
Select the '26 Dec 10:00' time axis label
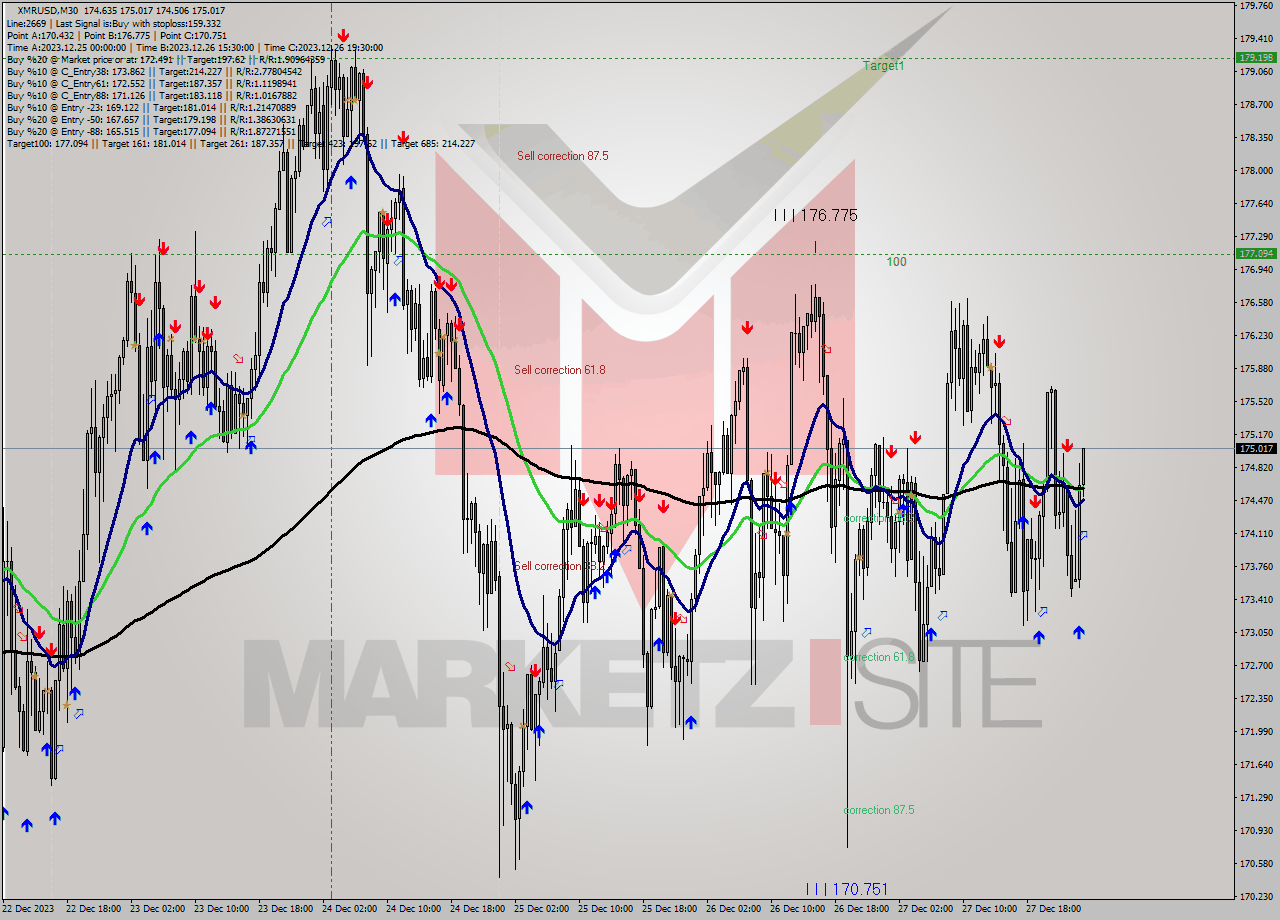pos(797,909)
